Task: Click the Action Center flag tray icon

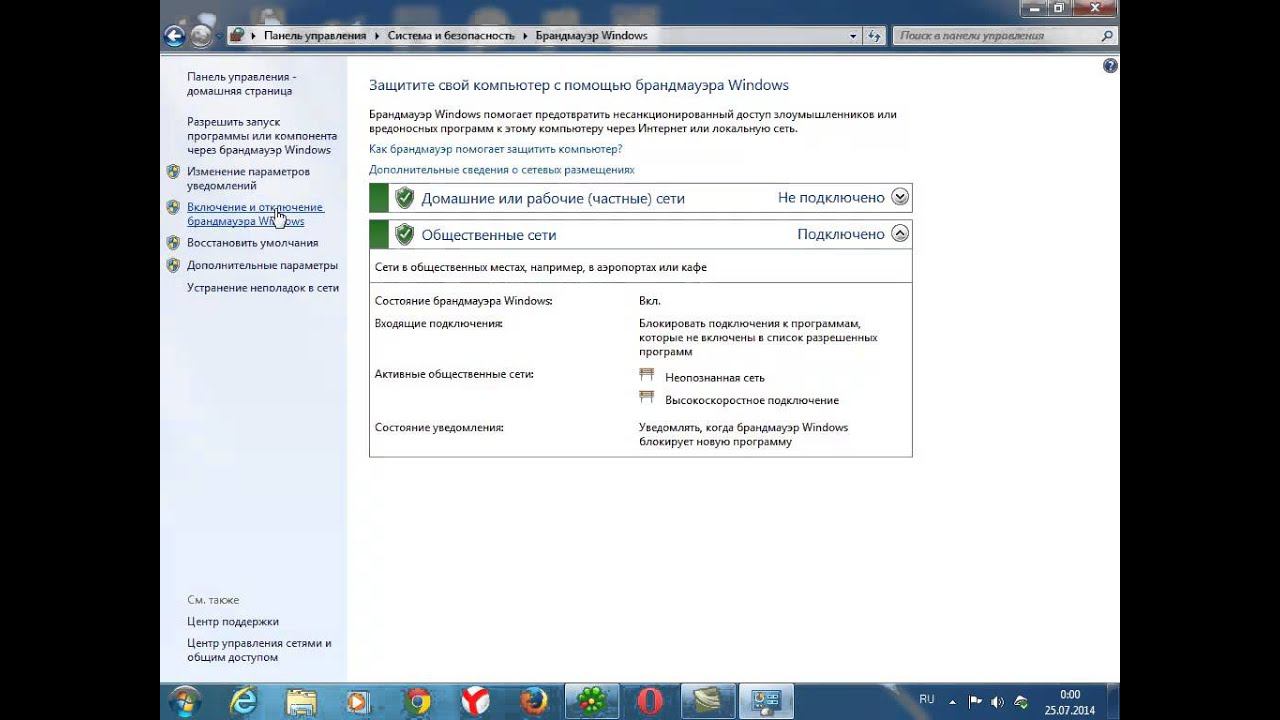Action: click(975, 702)
